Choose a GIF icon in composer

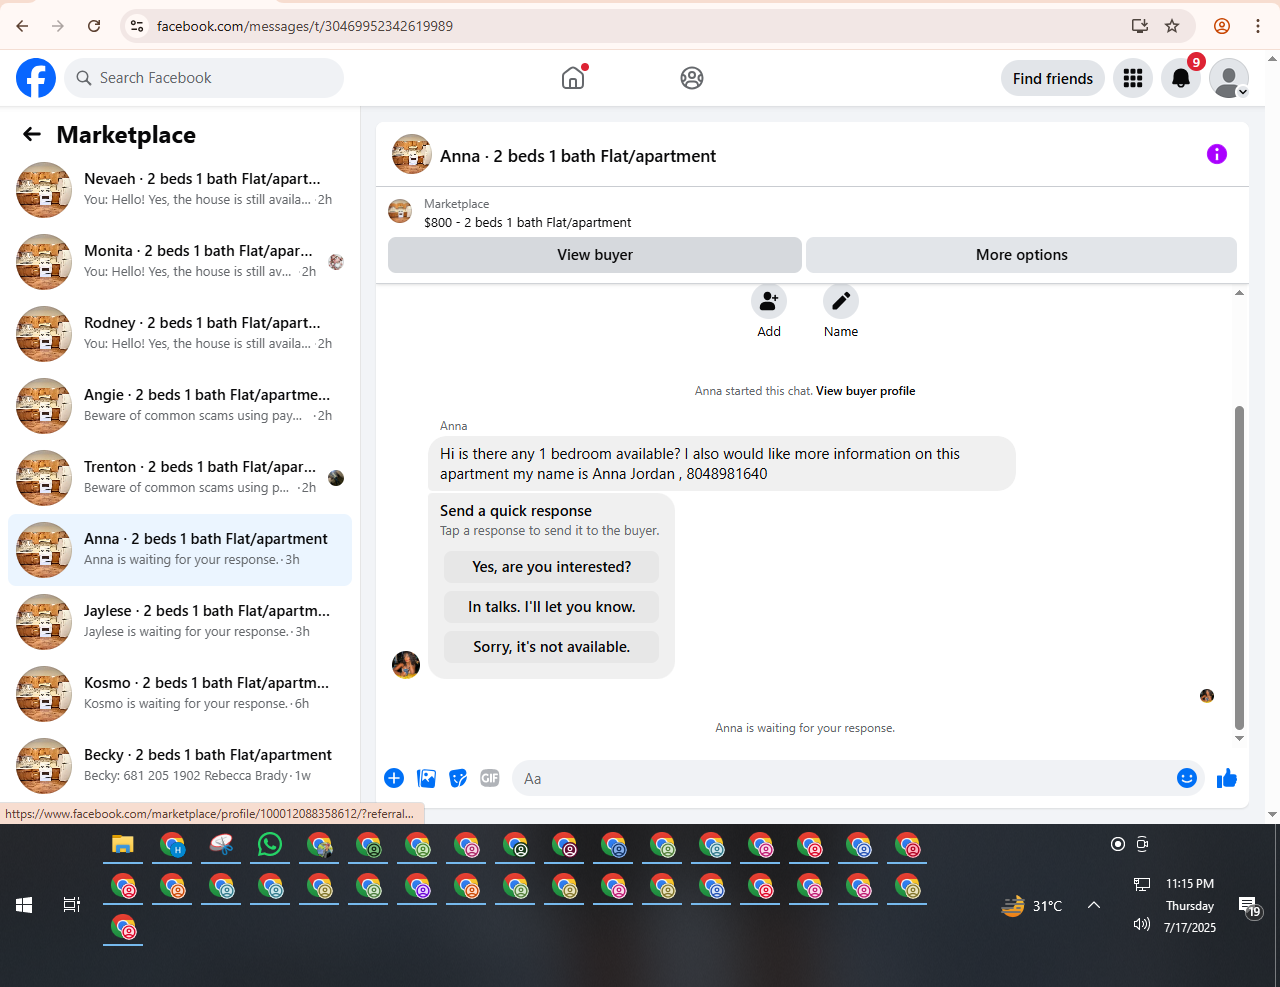[x=490, y=778]
